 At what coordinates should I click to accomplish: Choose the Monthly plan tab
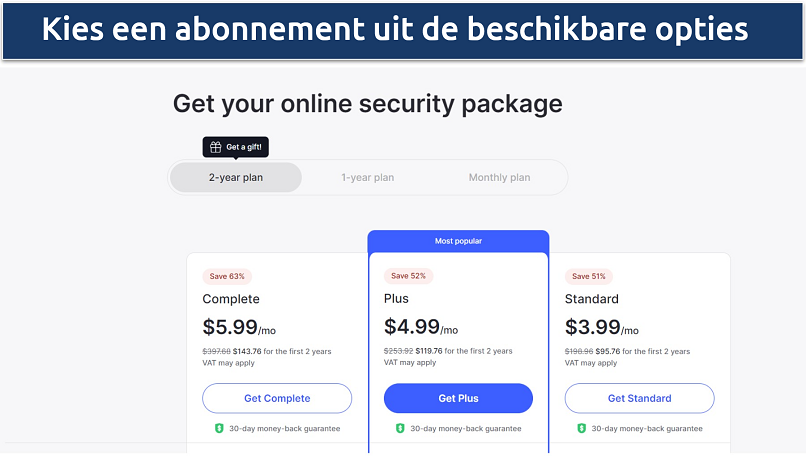pos(499,177)
